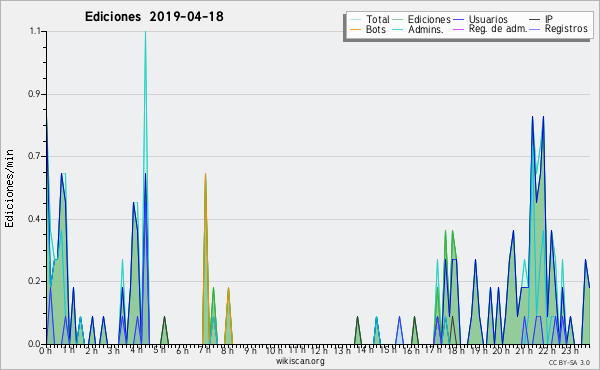The height and width of the screenshot is (370, 600).
Task: Click the orange Bots peak at 7 h
Action: point(205,174)
